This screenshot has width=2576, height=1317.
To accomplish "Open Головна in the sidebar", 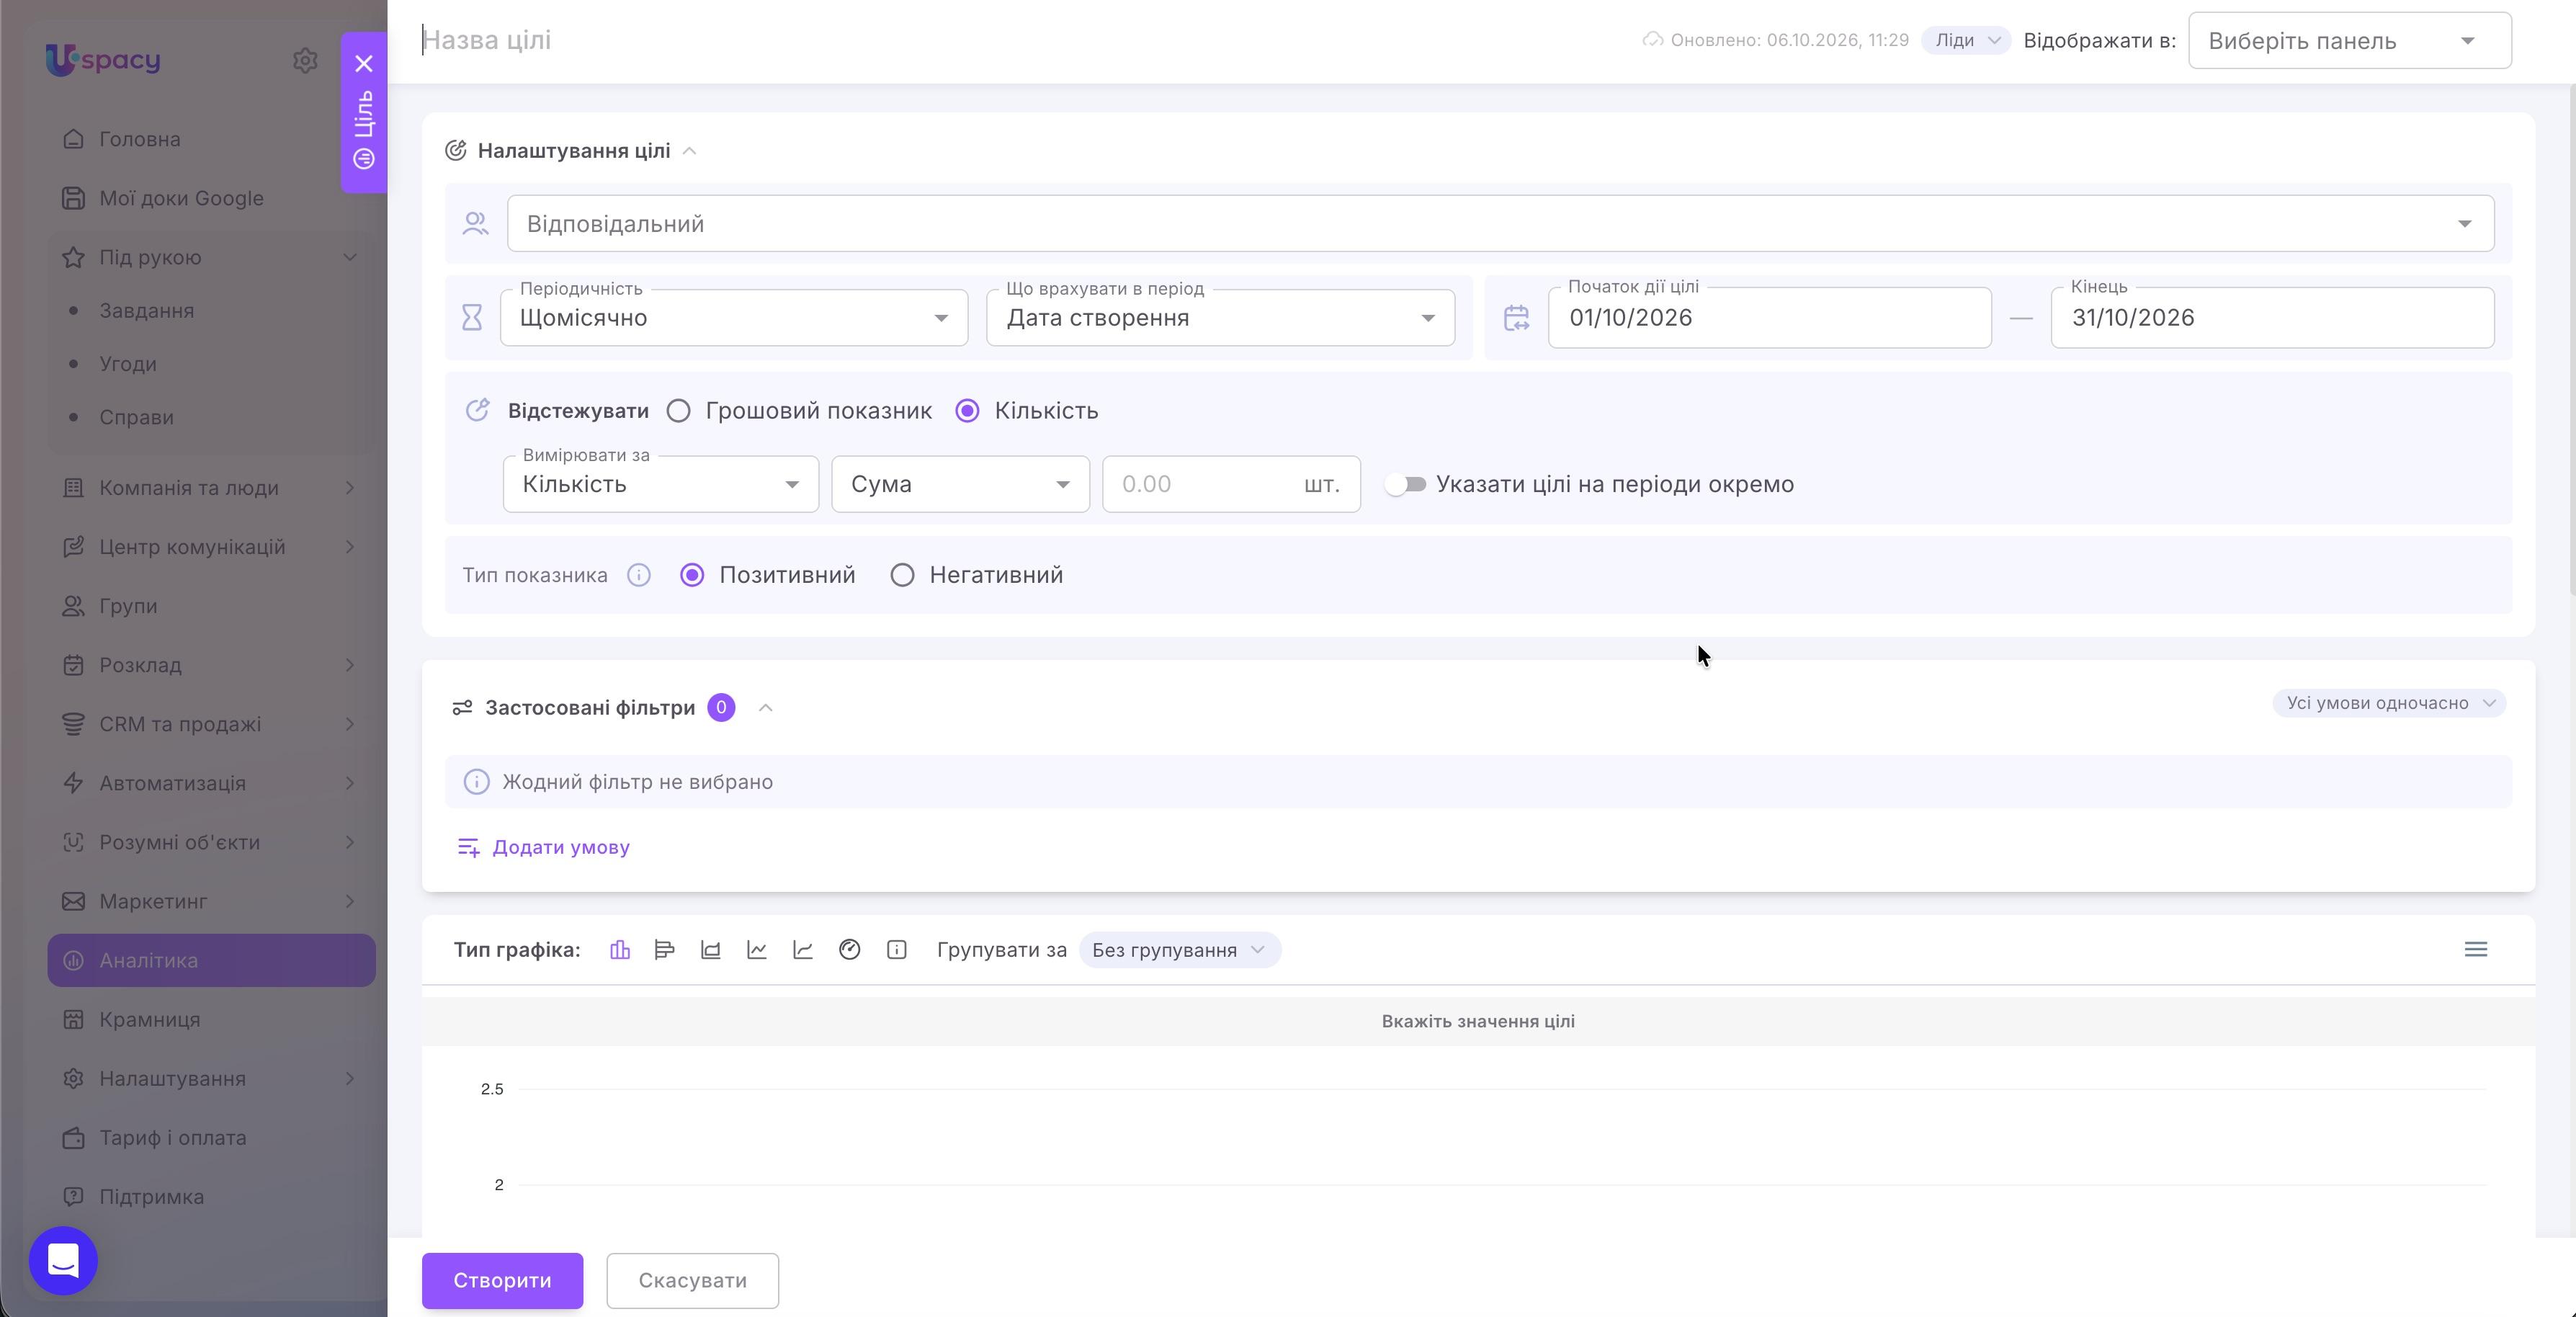I will pos(211,140).
